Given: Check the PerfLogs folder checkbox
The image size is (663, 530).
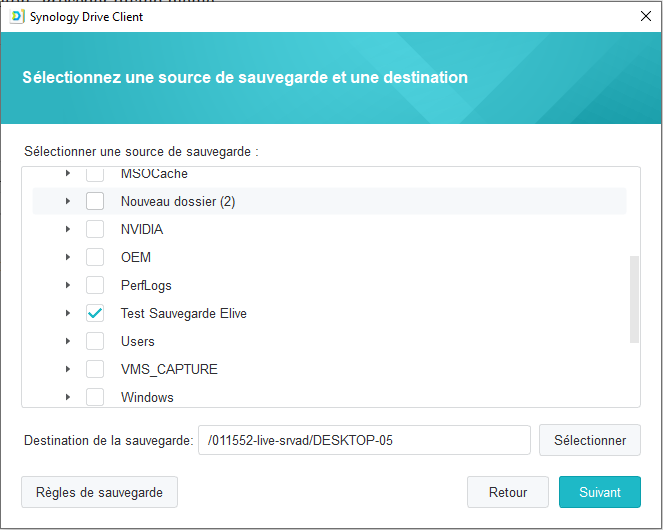Looking at the screenshot, I should [95, 285].
